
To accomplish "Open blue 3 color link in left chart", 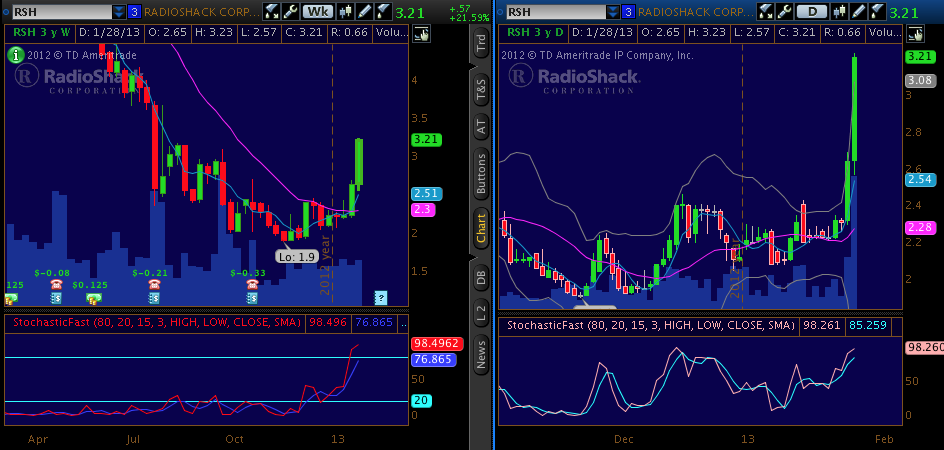I will click(134, 11).
